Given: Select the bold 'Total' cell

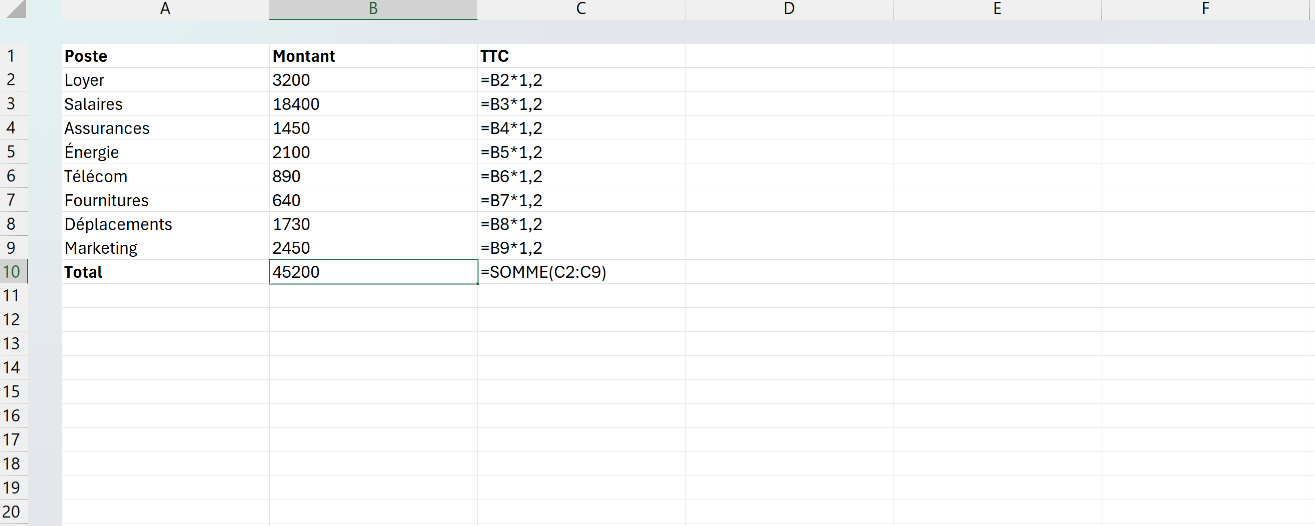Looking at the screenshot, I should pyautogui.click(x=165, y=272).
